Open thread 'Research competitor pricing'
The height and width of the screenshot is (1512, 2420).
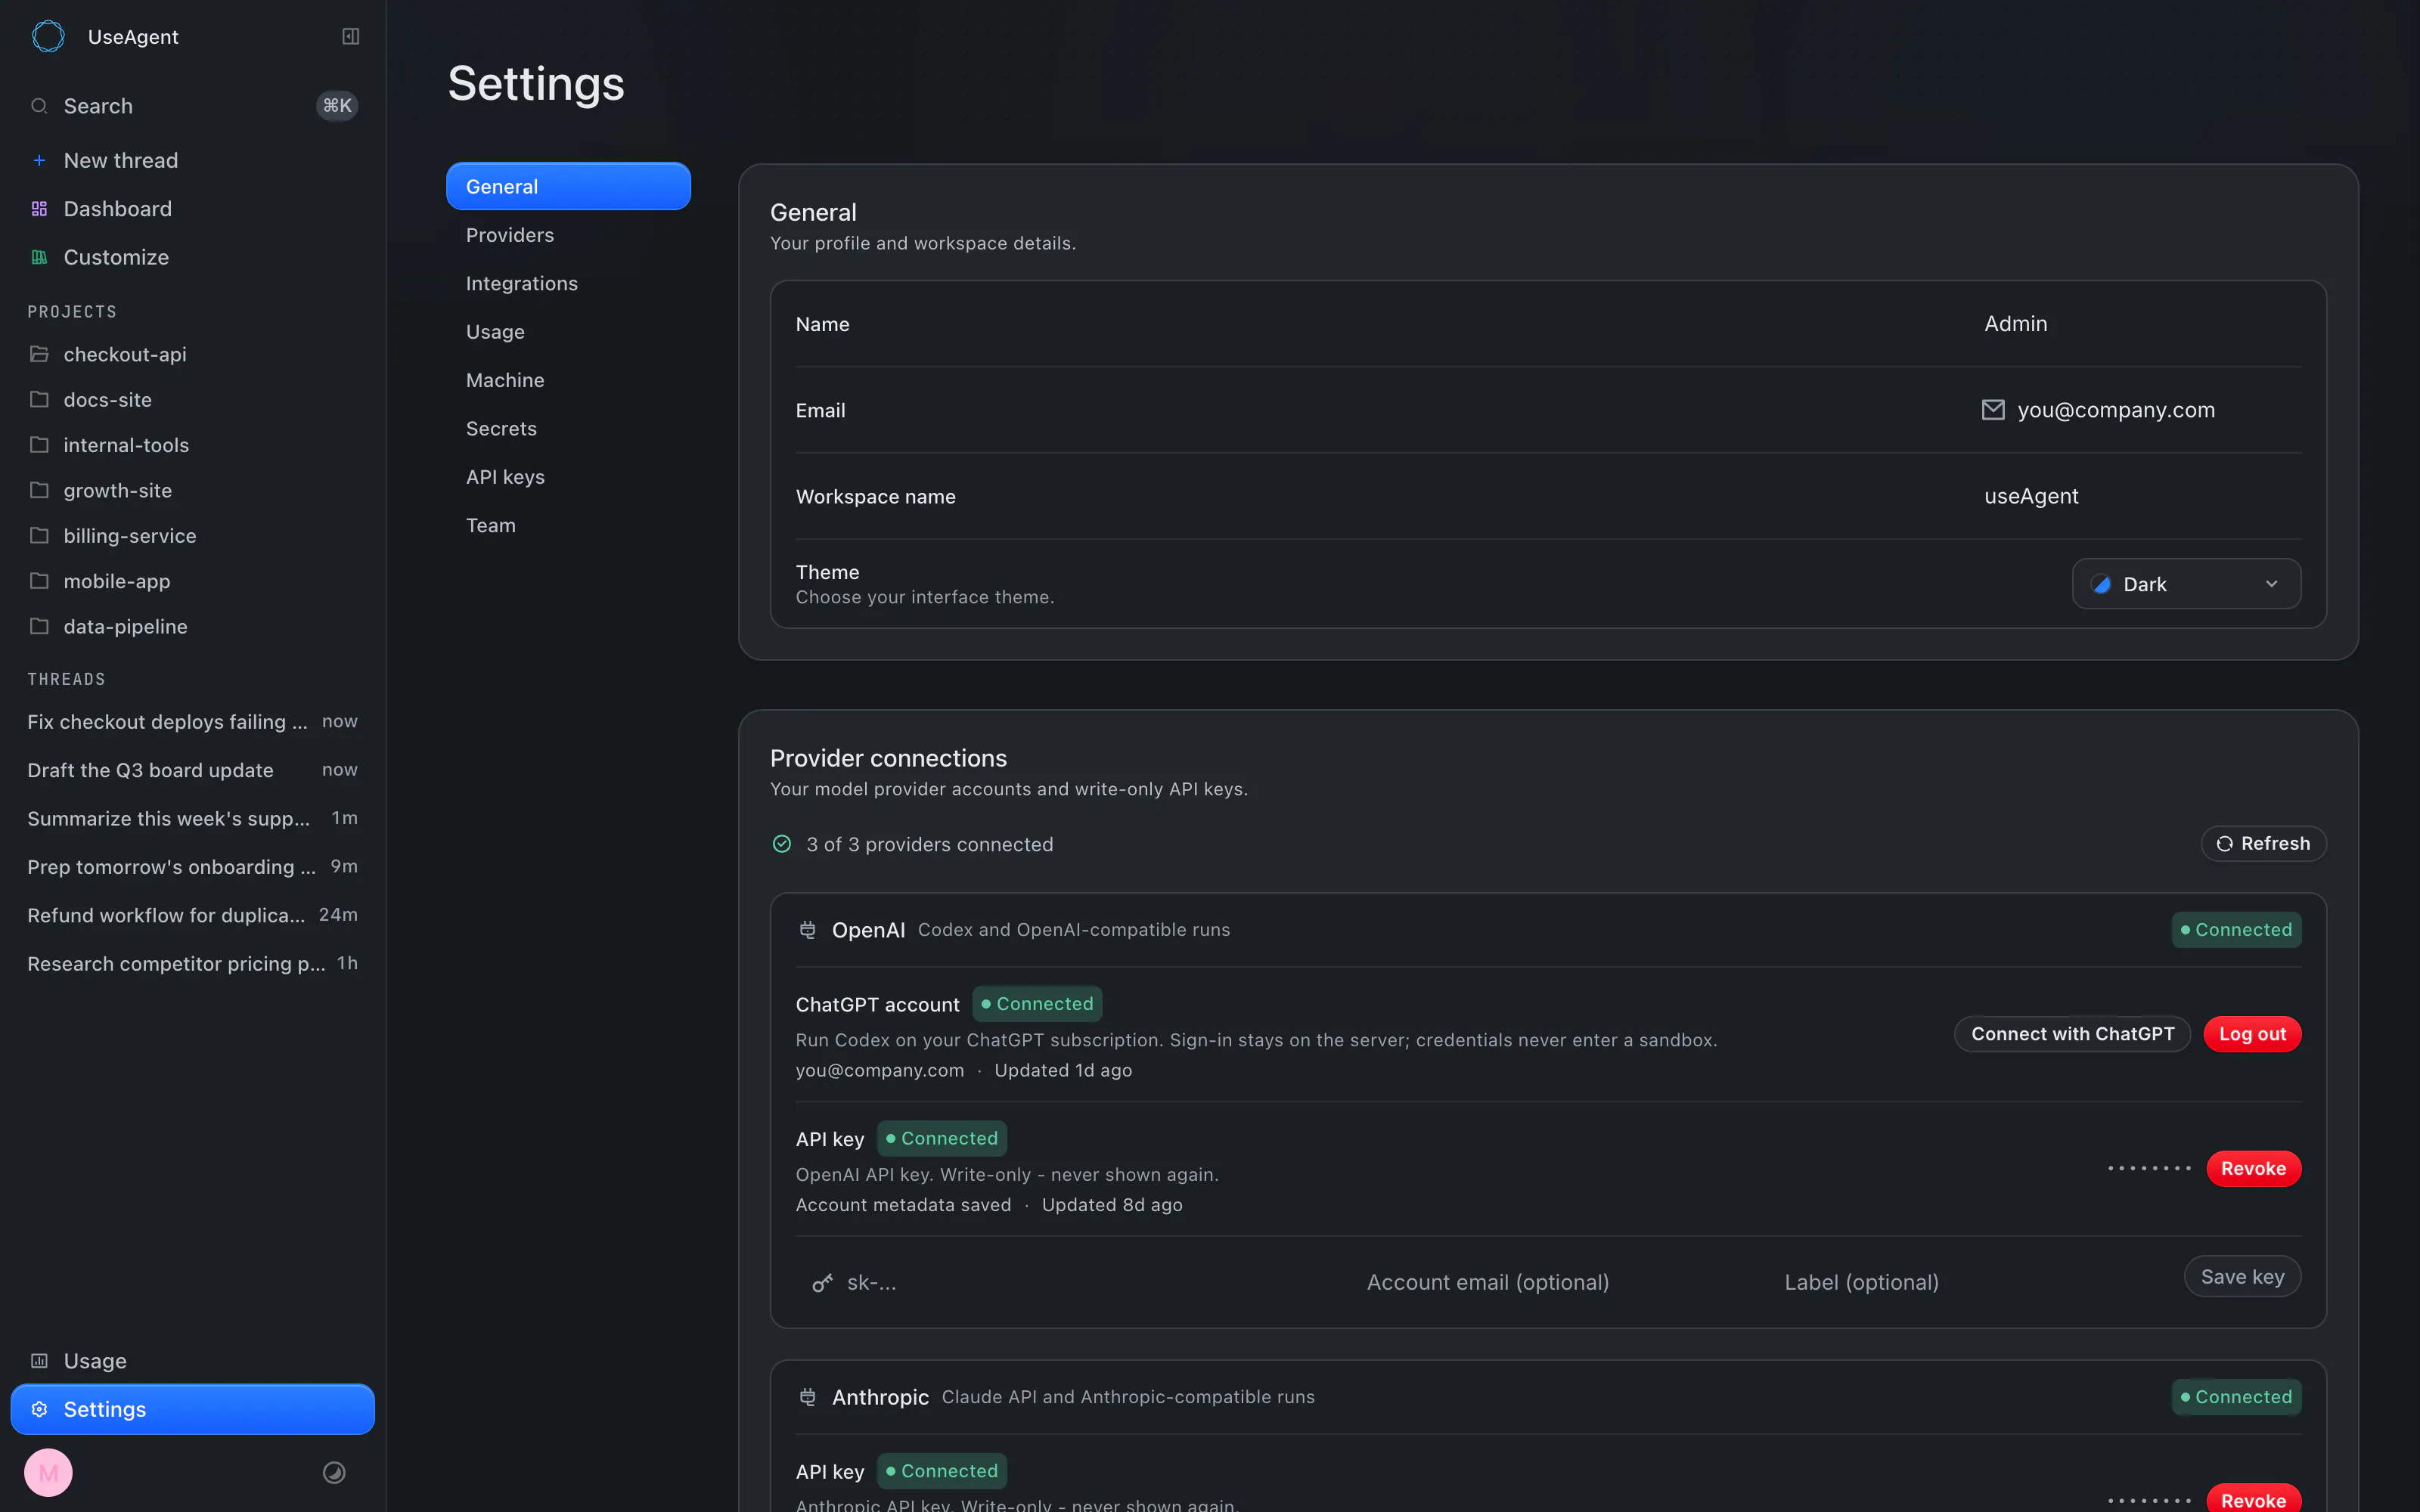click(x=192, y=963)
